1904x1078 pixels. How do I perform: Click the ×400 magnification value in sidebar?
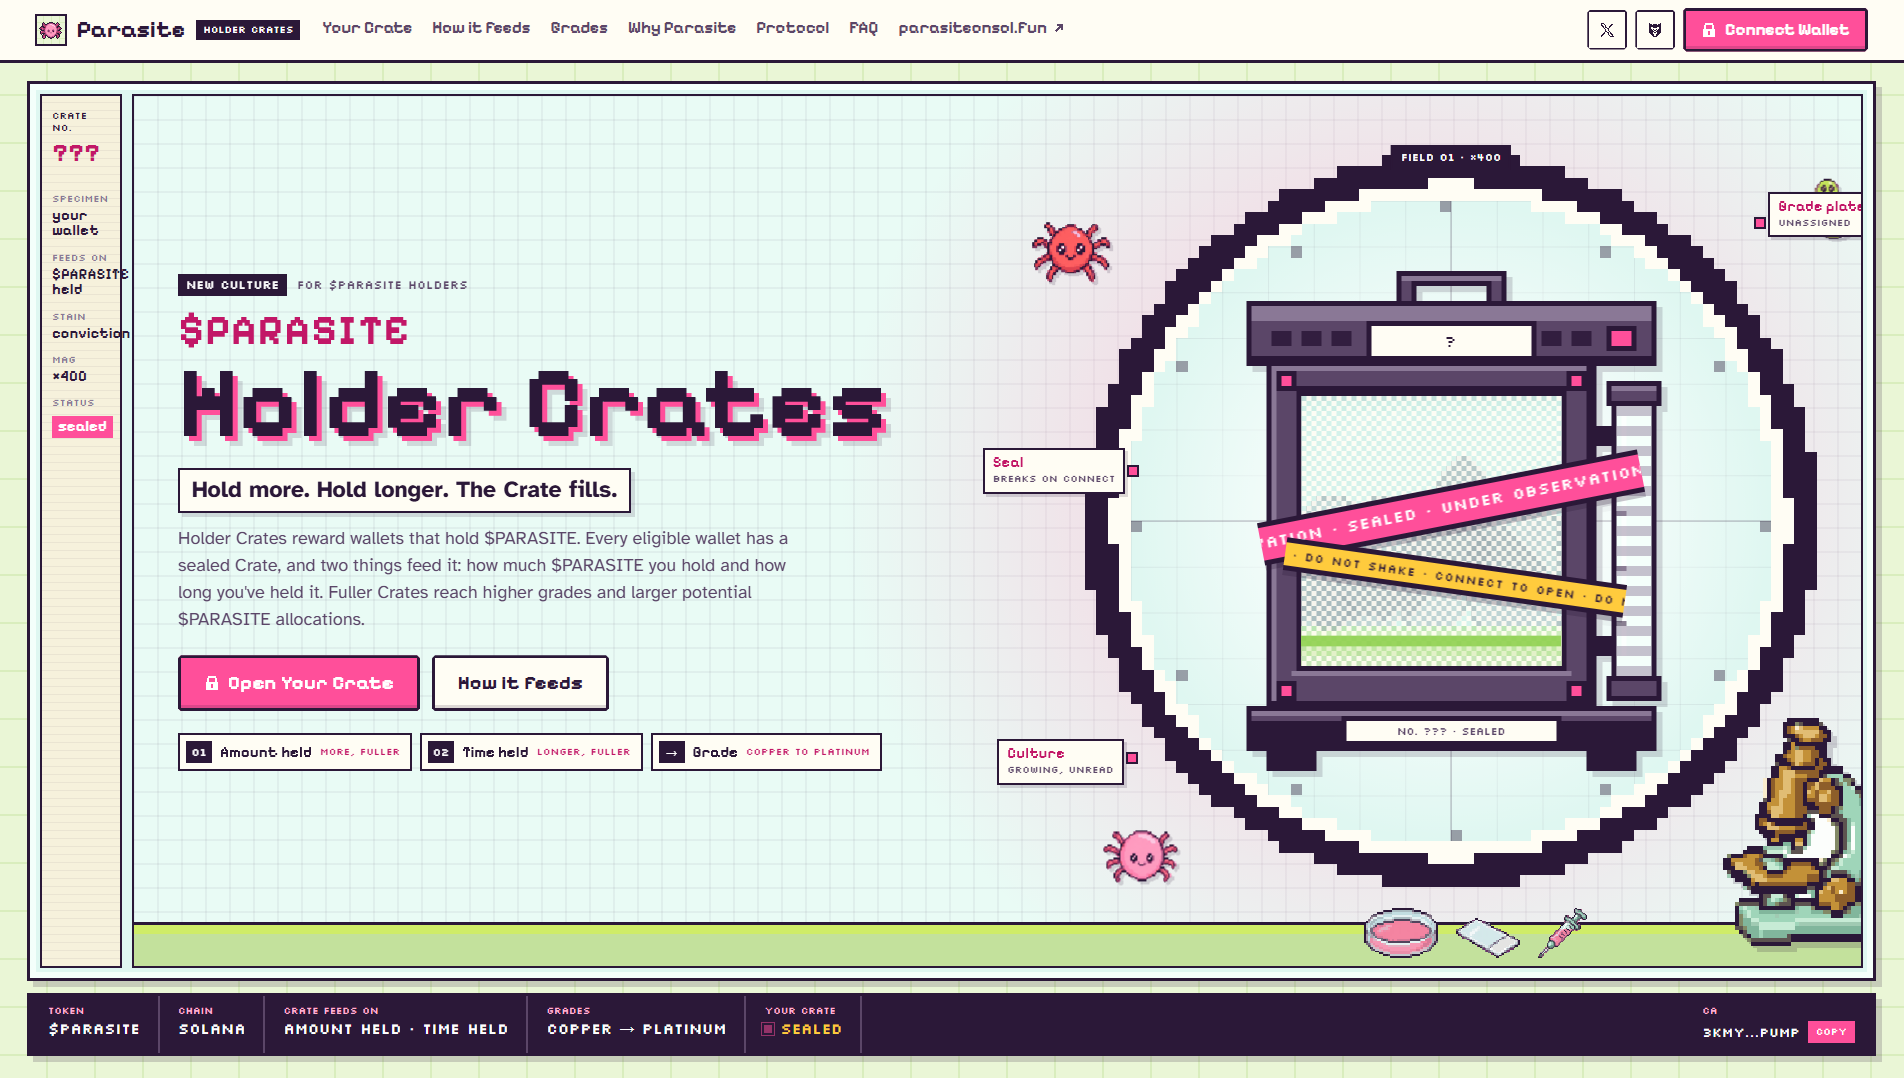click(69, 376)
